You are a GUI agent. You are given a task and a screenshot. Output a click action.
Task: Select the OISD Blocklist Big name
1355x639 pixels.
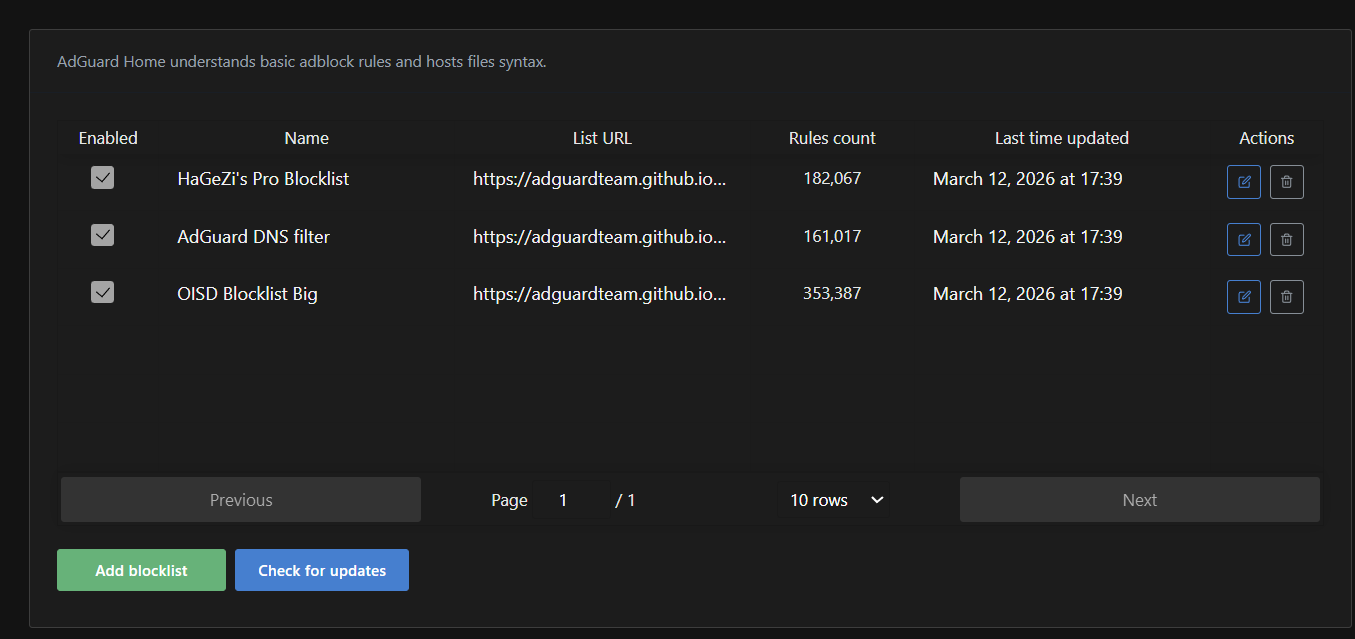[x=247, y=294]
